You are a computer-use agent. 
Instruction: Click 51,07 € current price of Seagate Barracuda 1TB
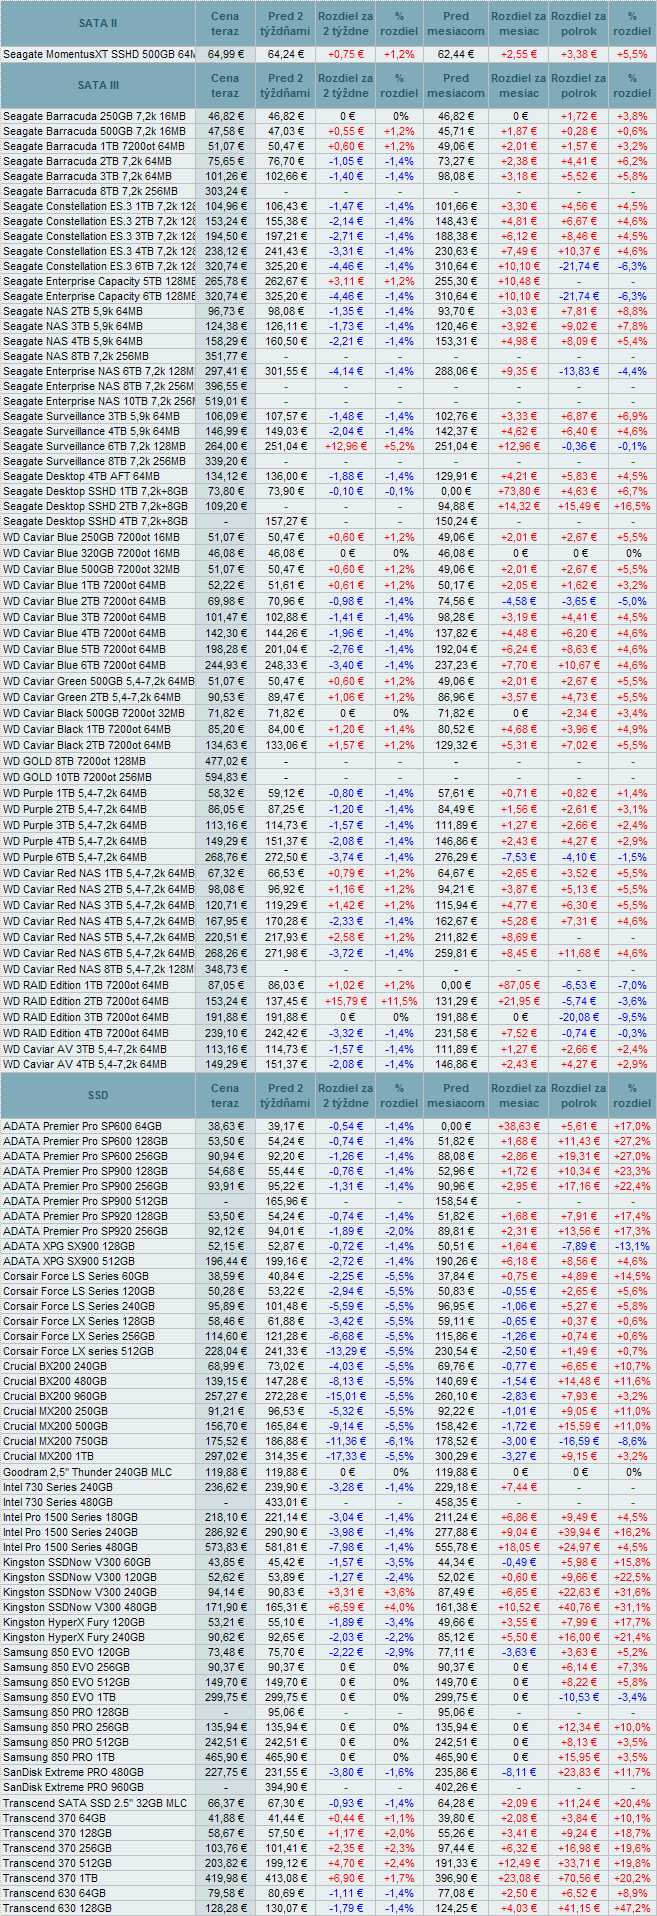[226, 147]
